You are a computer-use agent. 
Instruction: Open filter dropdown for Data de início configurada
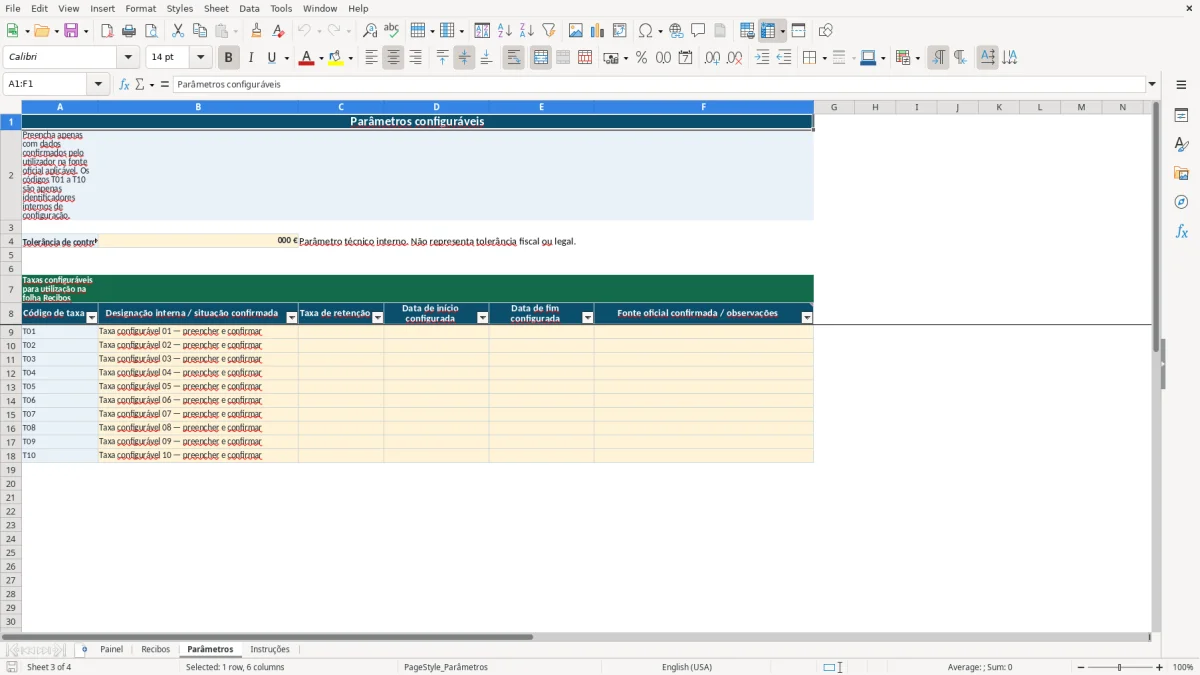pyautogui.click(x=483, y=317)
